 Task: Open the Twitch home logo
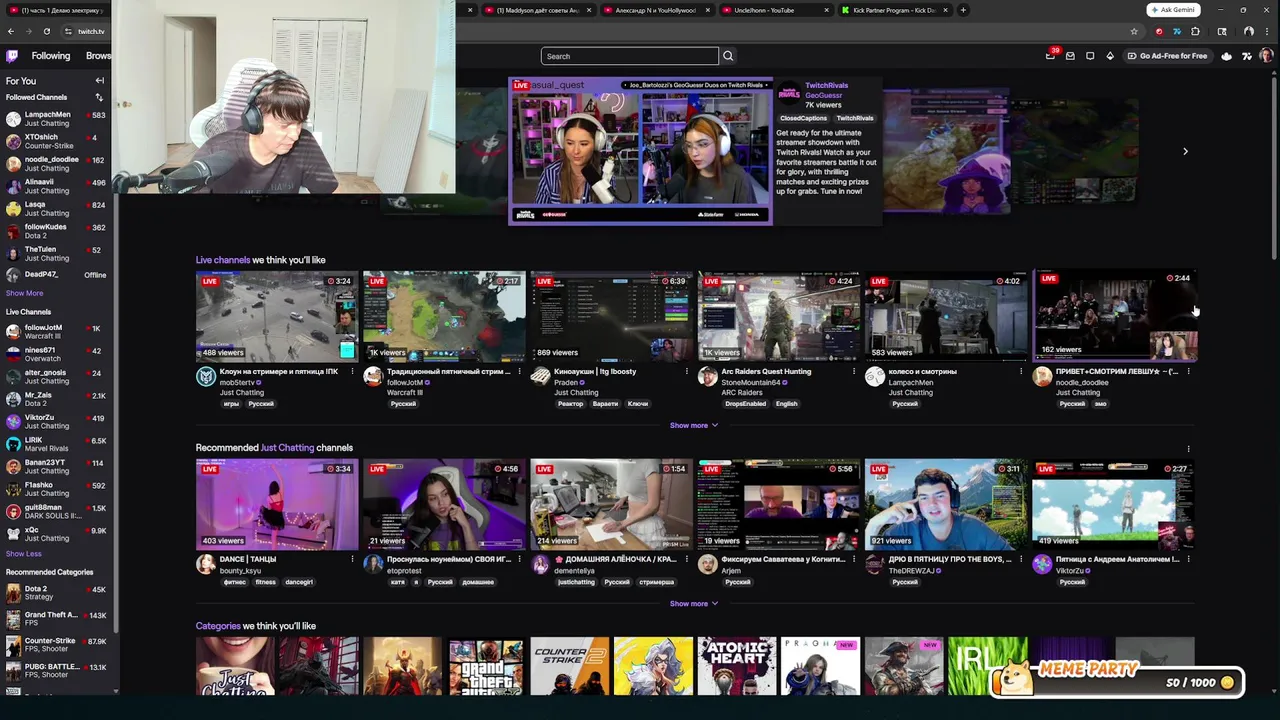[12, 56]
